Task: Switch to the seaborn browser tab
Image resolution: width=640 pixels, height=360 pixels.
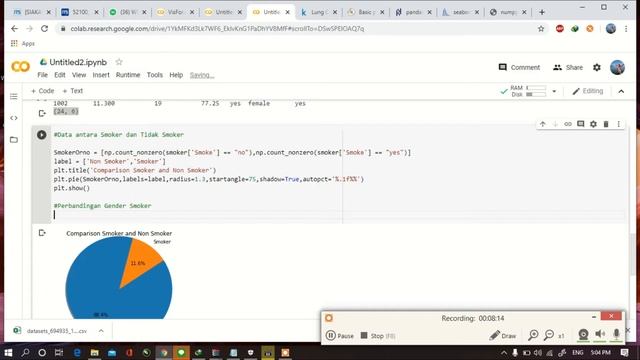Action: tap(459, 12)
